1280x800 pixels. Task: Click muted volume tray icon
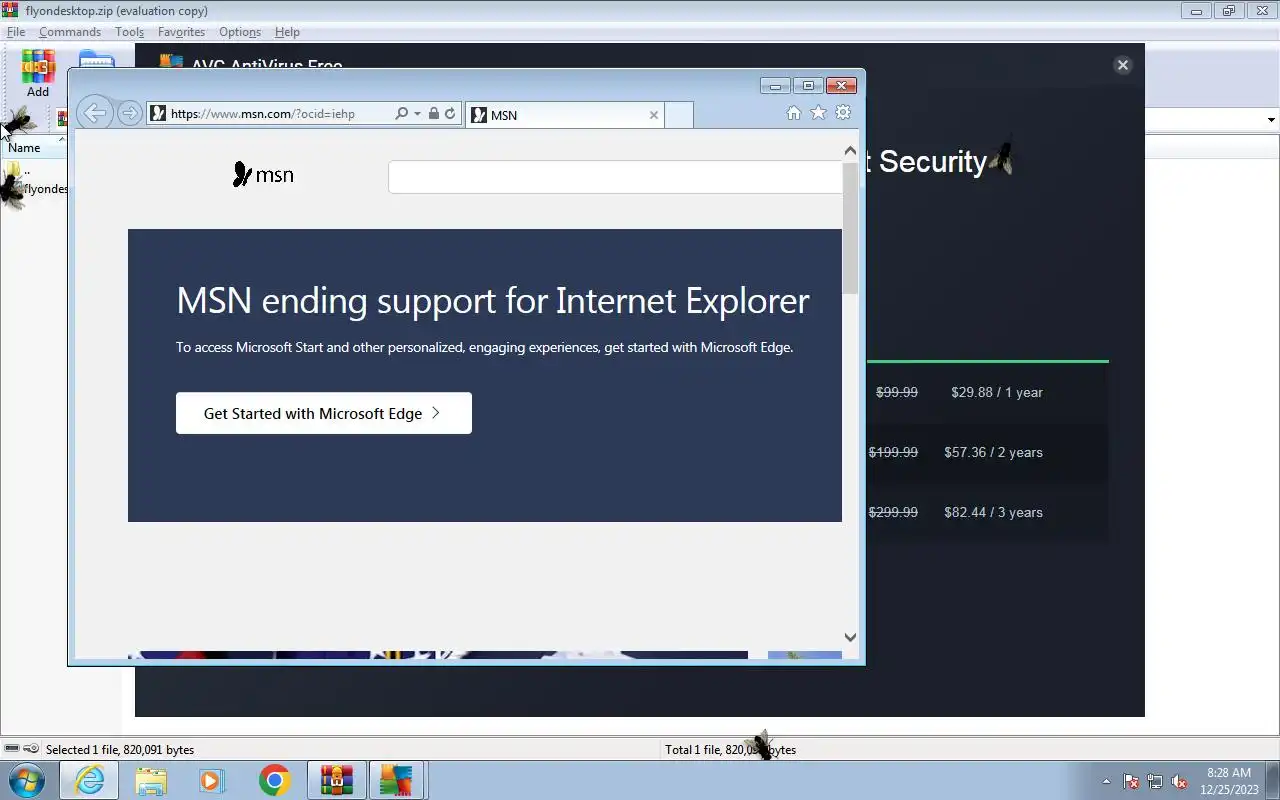pos(1179,782)
